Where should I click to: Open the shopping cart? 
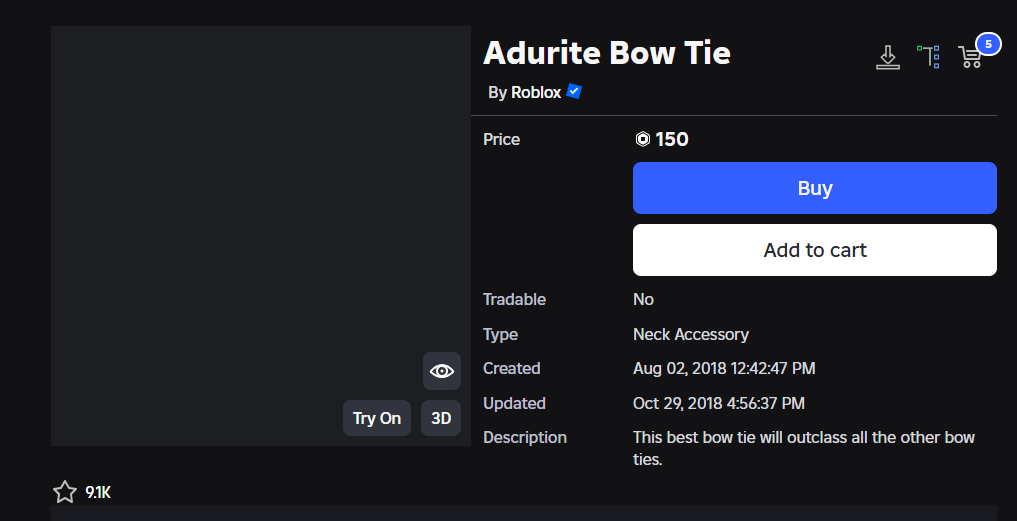pos(969,58)
